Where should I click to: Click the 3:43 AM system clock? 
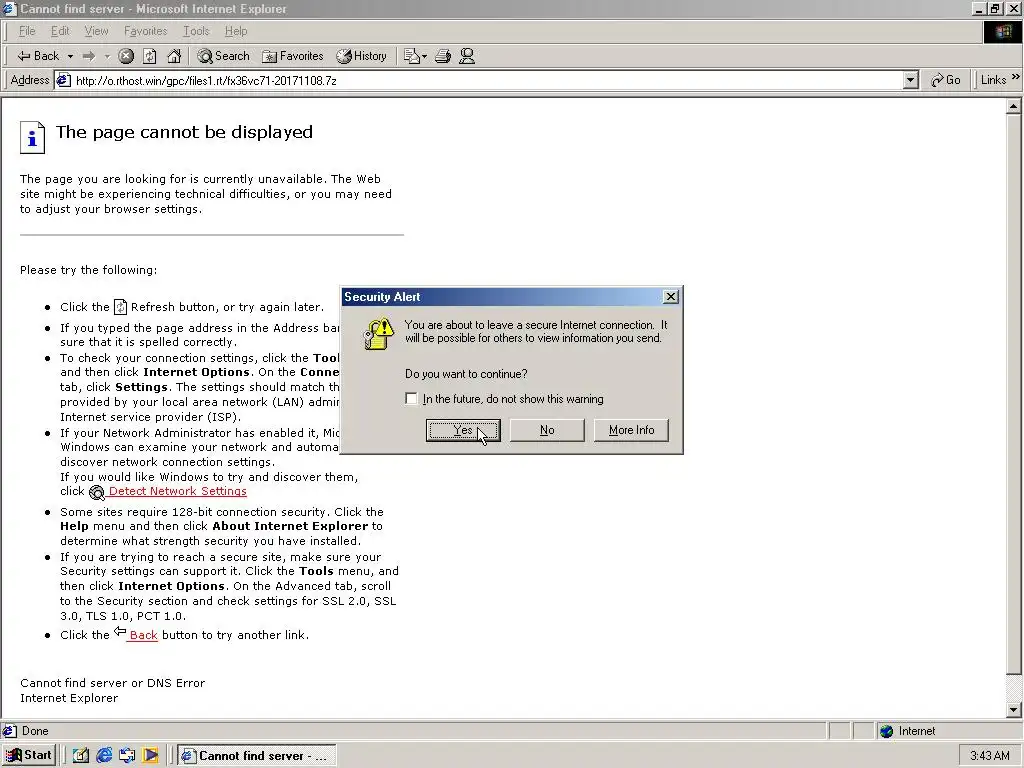tap(989, 756)
